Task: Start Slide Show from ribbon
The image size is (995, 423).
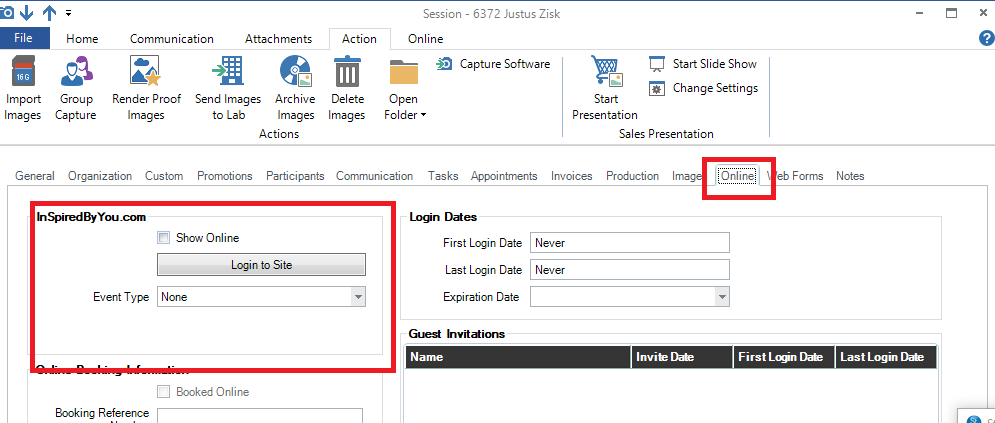Action: (657, 64)
